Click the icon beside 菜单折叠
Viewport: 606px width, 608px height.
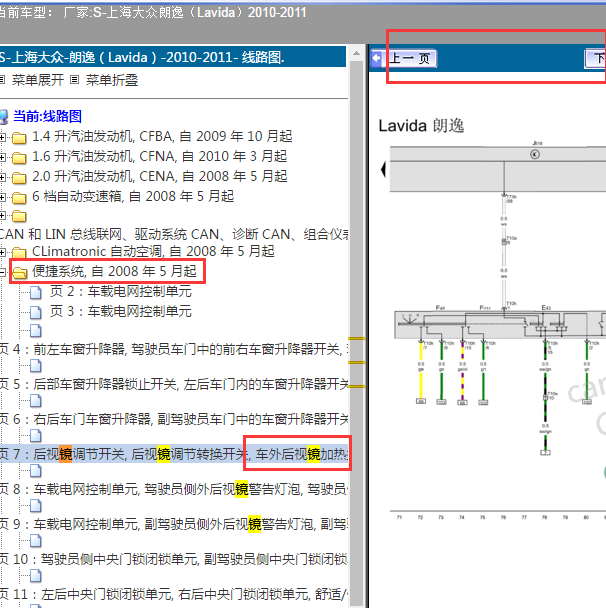click(74, 80)
